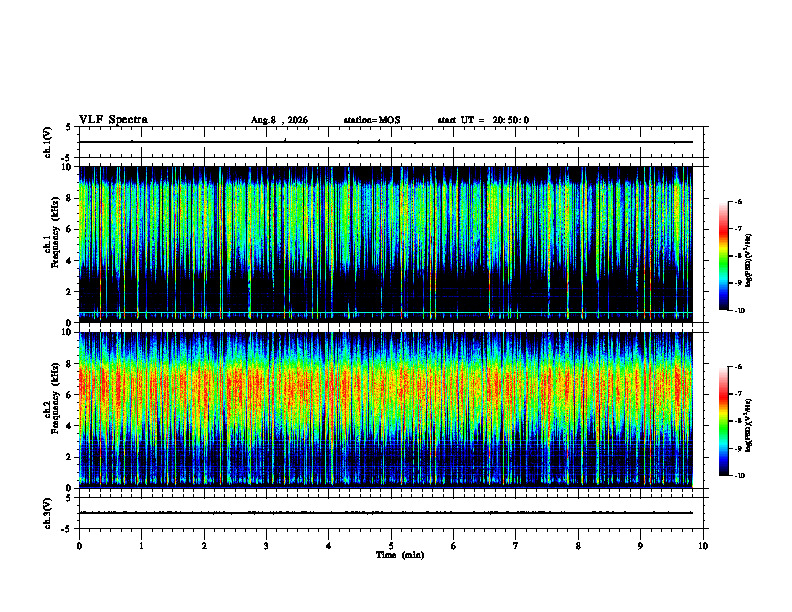The height and width of the screenshot is (612, 792).
Task: Click tick label "8" on the Time axis
Action: click(578, 546)
